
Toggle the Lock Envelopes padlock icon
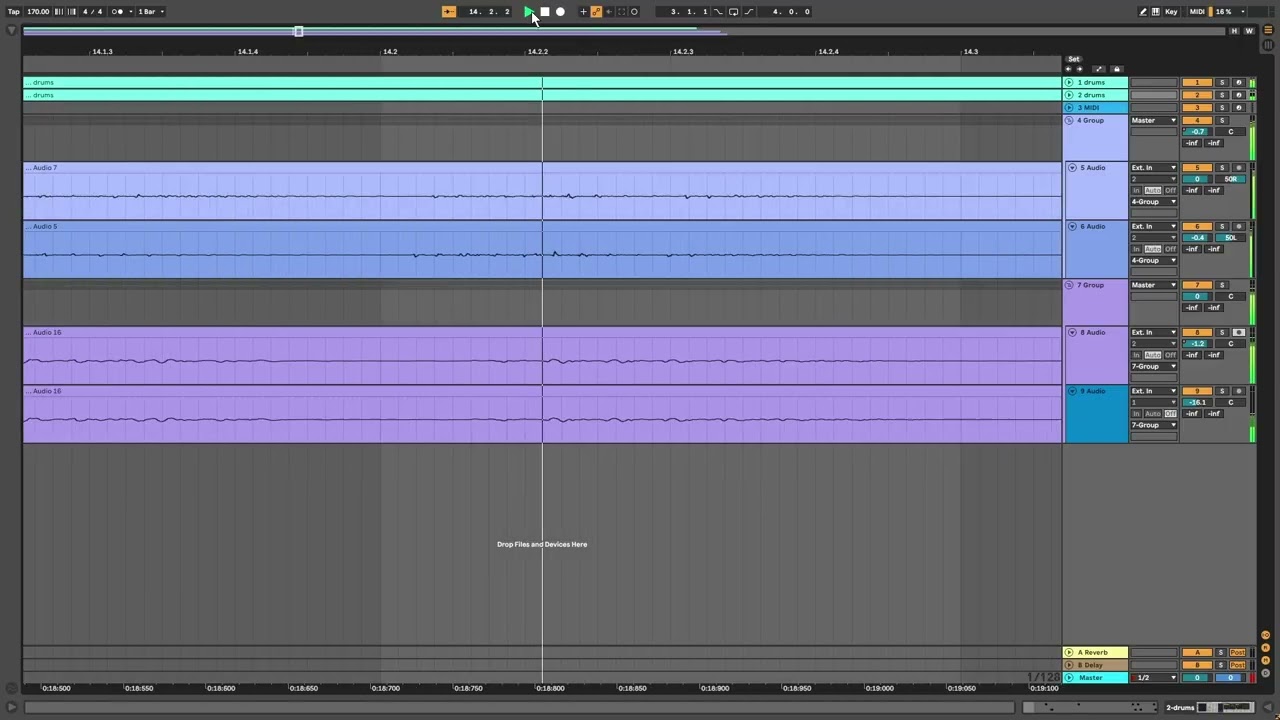tap(1117, 69)
